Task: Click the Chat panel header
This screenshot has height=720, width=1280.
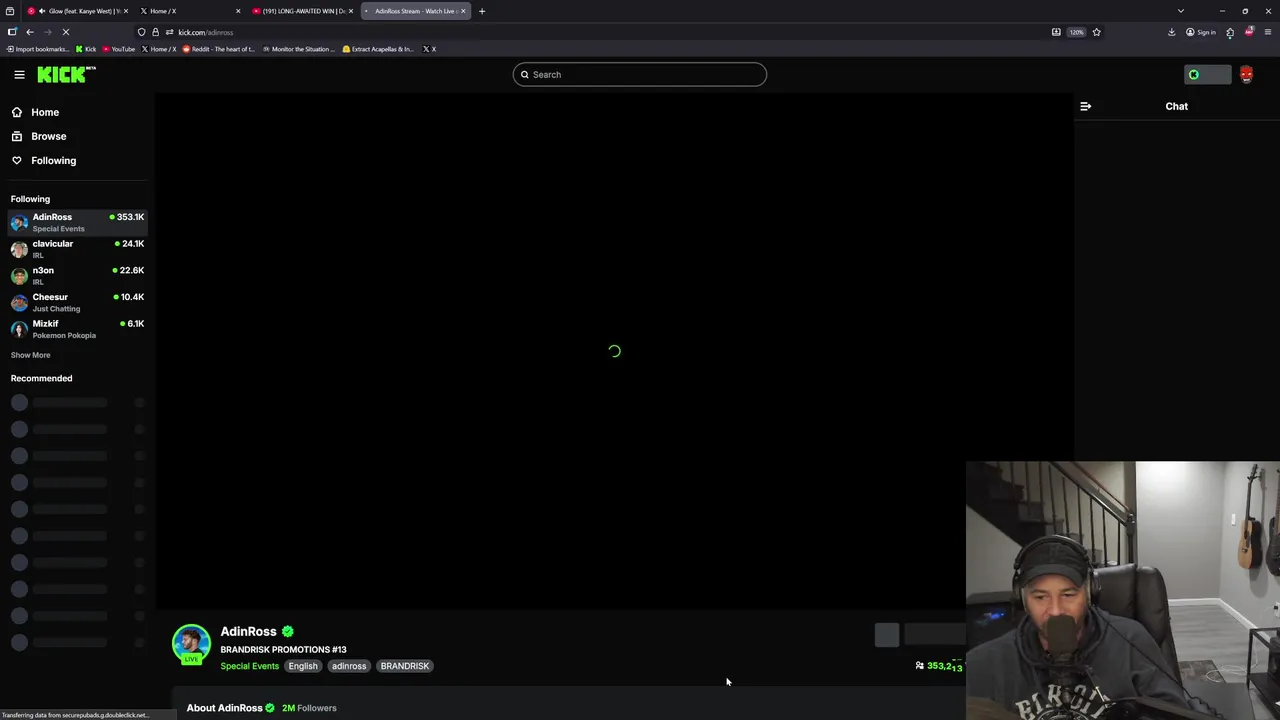Action: pos(1176,106)
